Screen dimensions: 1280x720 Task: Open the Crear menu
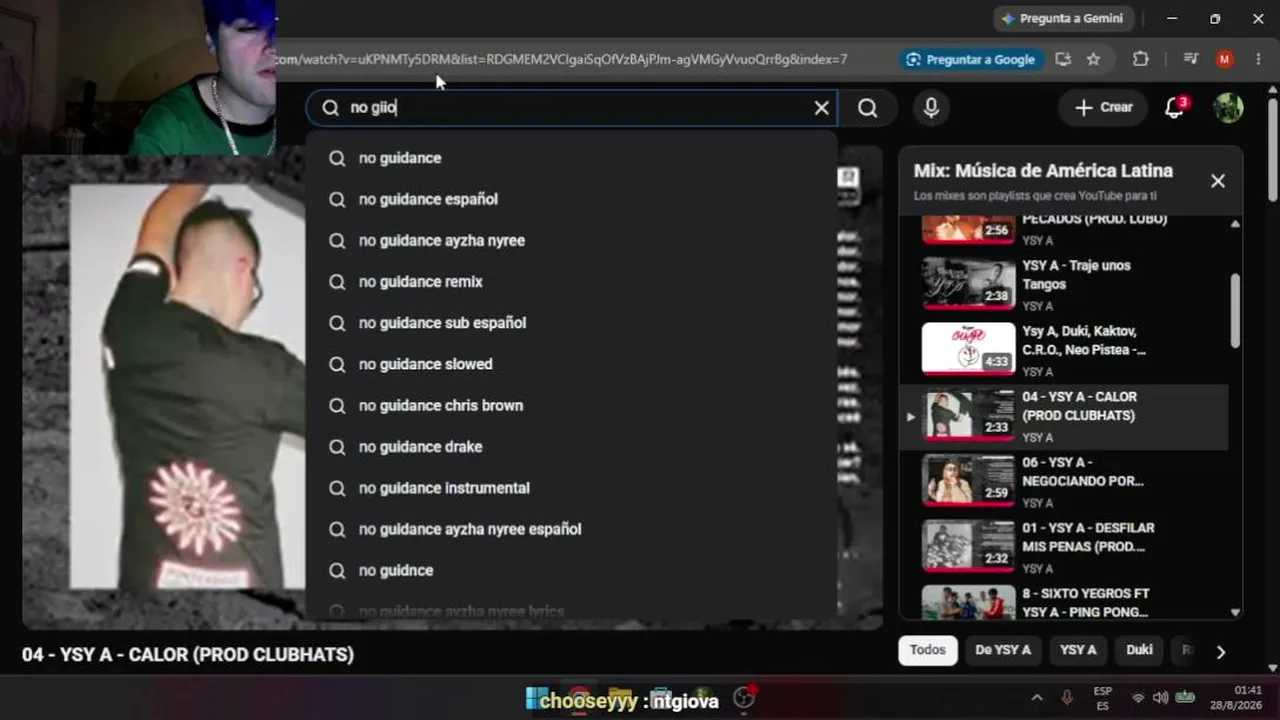(1103, 108)
